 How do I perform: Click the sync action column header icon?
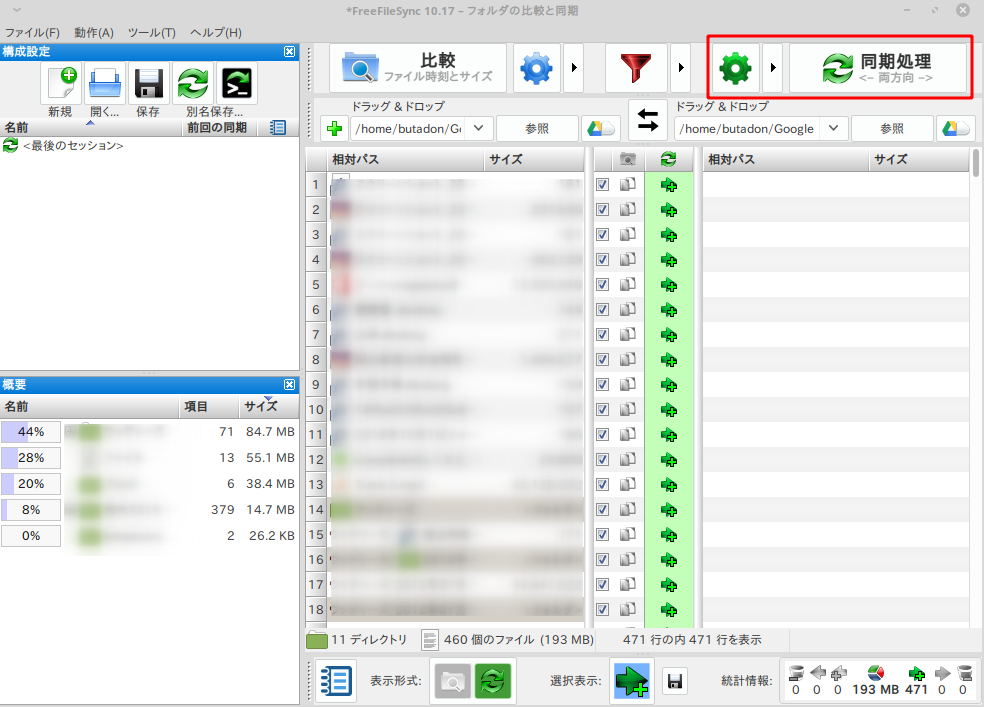coord(668,159)
